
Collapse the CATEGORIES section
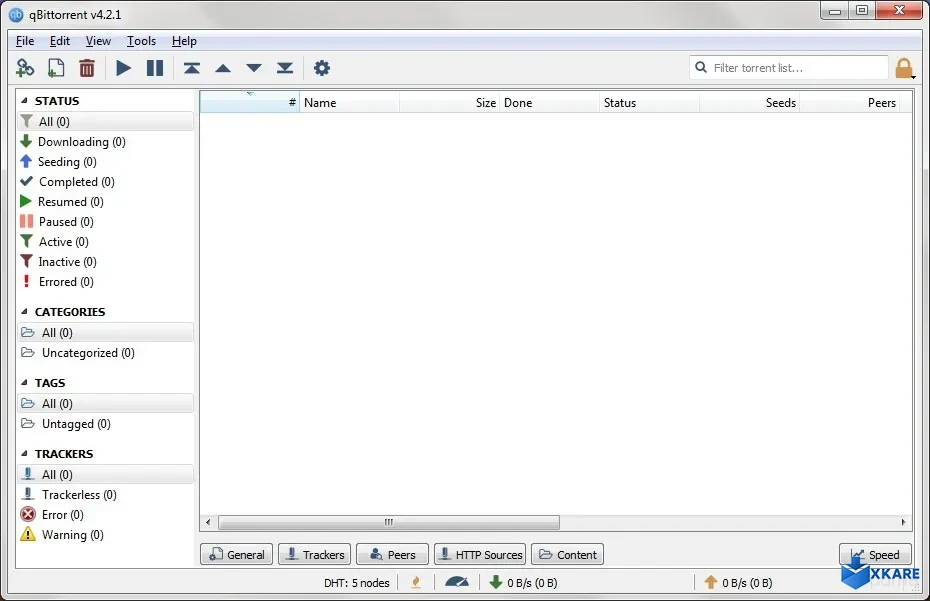point(24,311)
